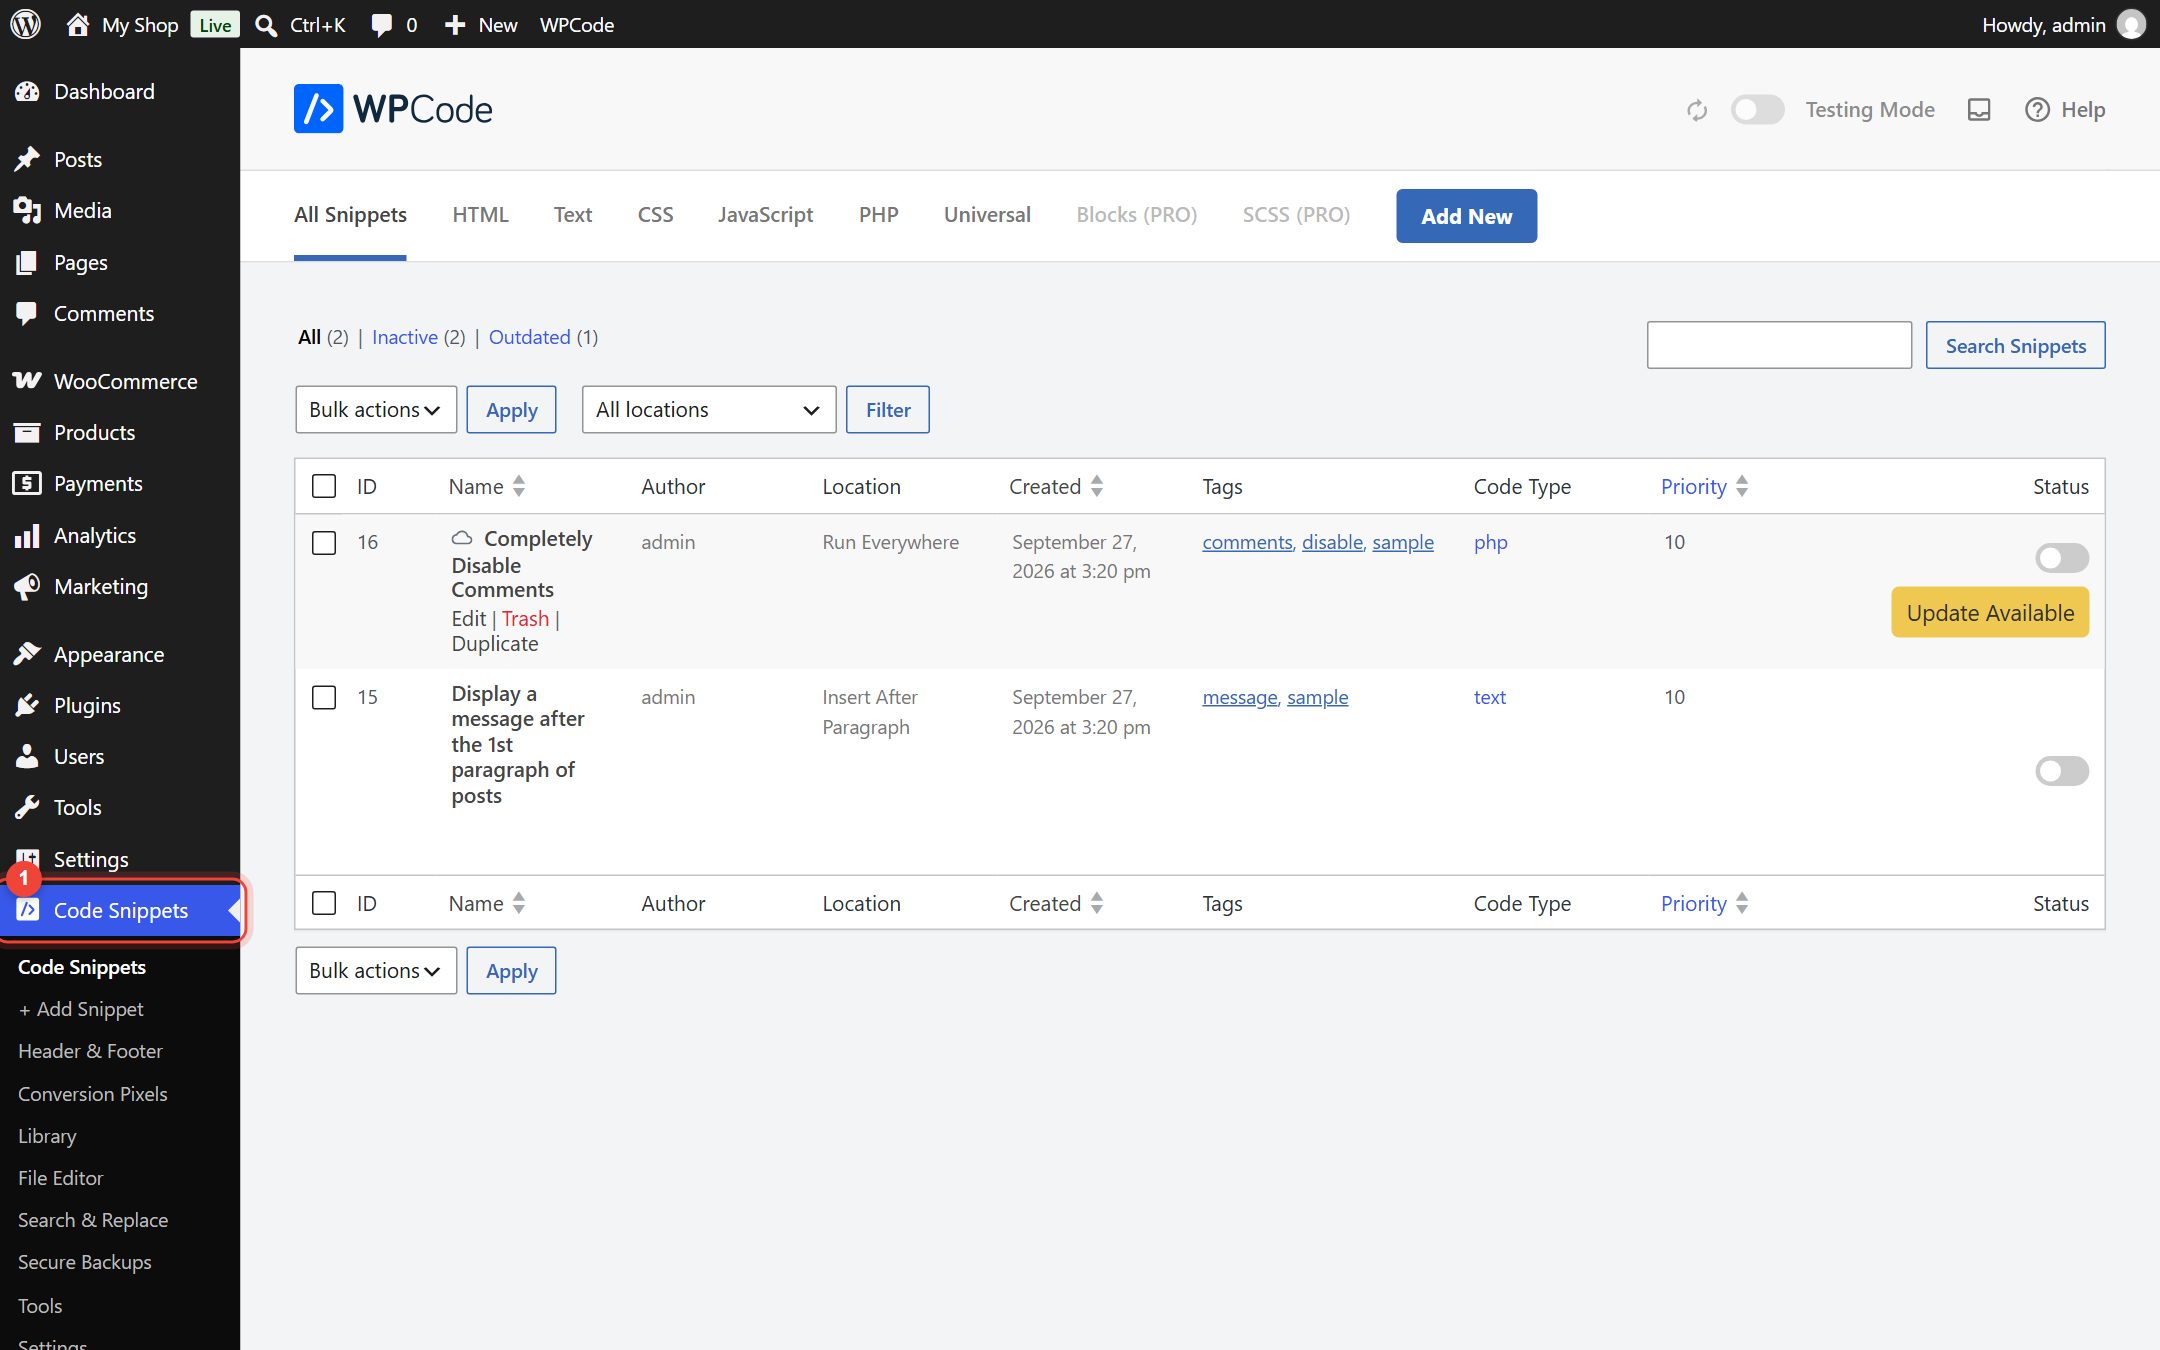Image resolution: width=2160 pixels, height=1350 pixels.
Task: Switch to the PHP tab
Action: click(878, 215)
